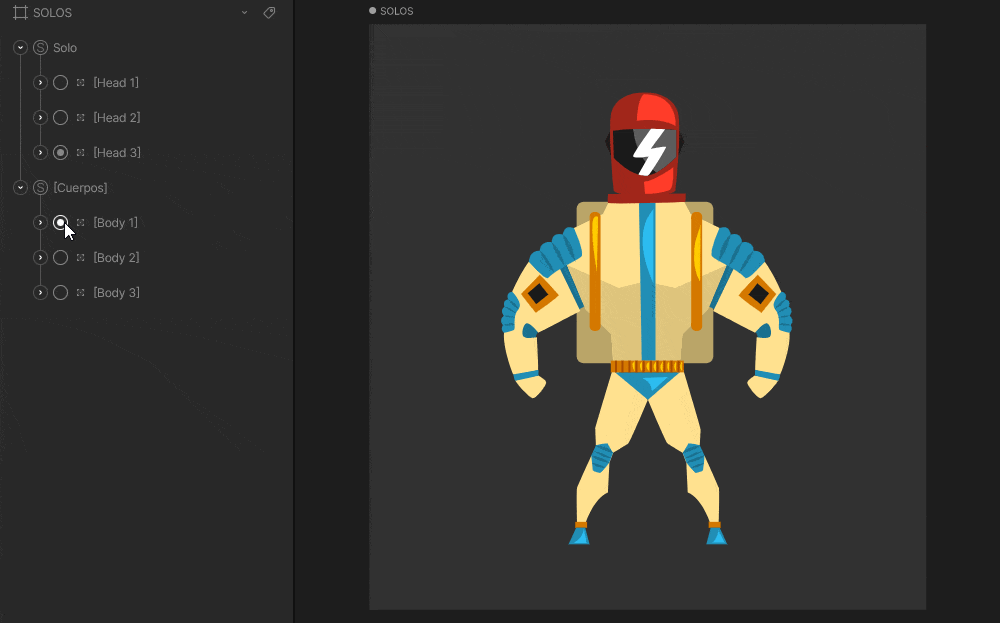Screen dimensions: 1000x623
Task: Collapse the [Cuerpos] group
Action: (x=20, y=187)
